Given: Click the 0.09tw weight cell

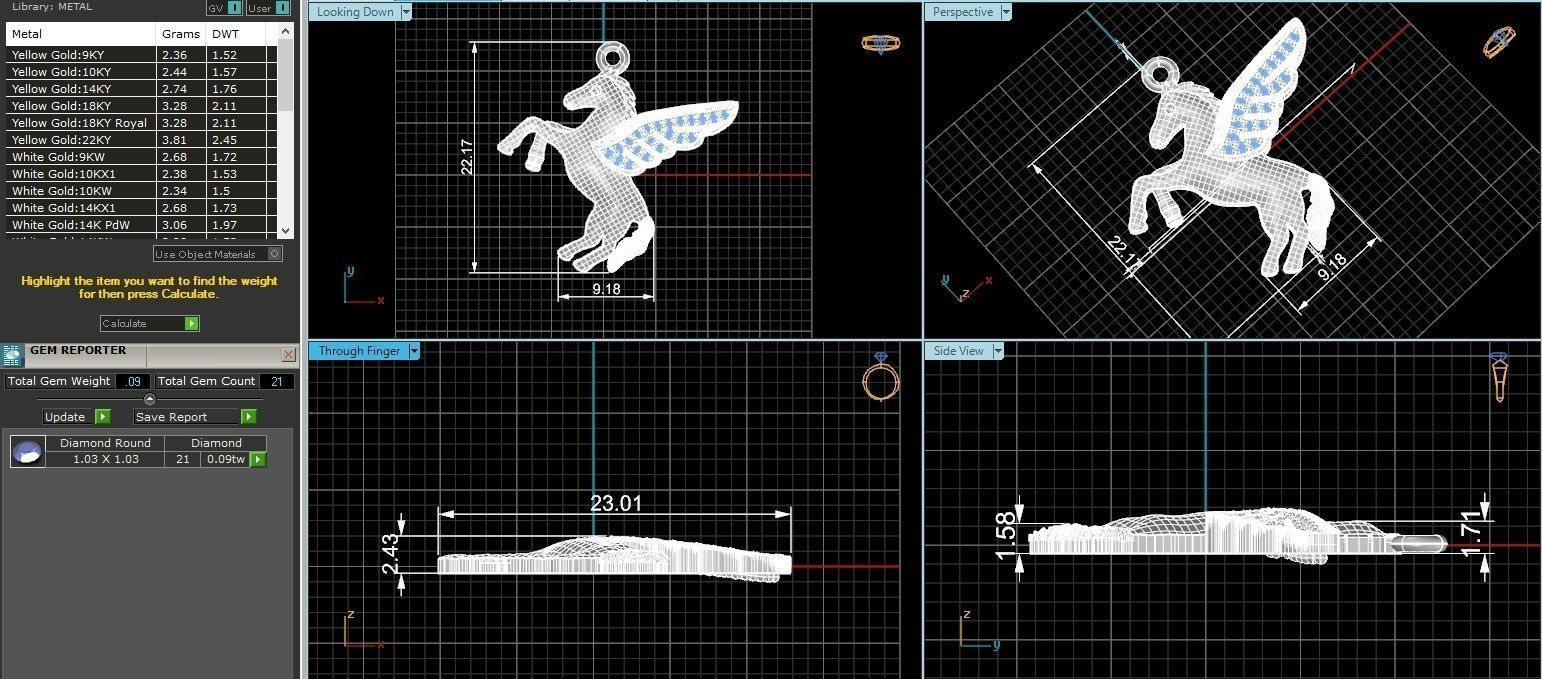Looking at the screenshot, I should [225, 459].
